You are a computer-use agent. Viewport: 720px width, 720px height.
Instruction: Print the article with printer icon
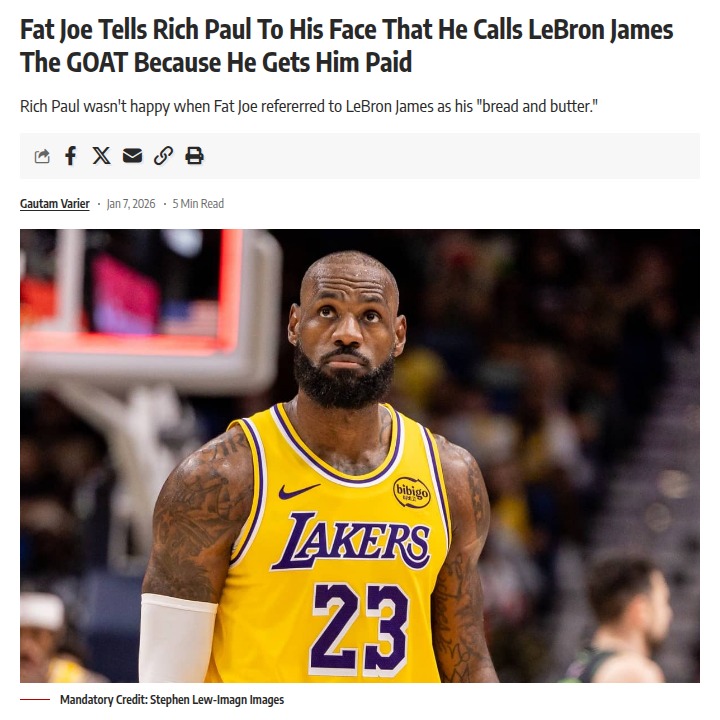[194, 156]
